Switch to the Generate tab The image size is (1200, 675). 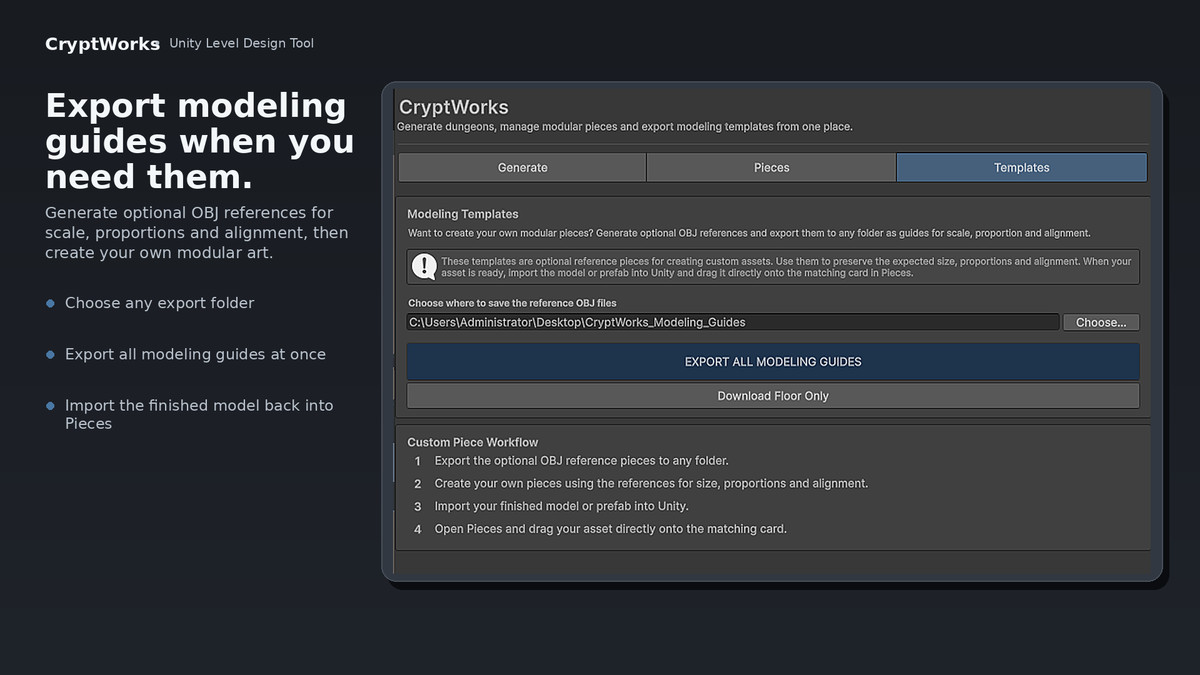(x=522, y=167)
